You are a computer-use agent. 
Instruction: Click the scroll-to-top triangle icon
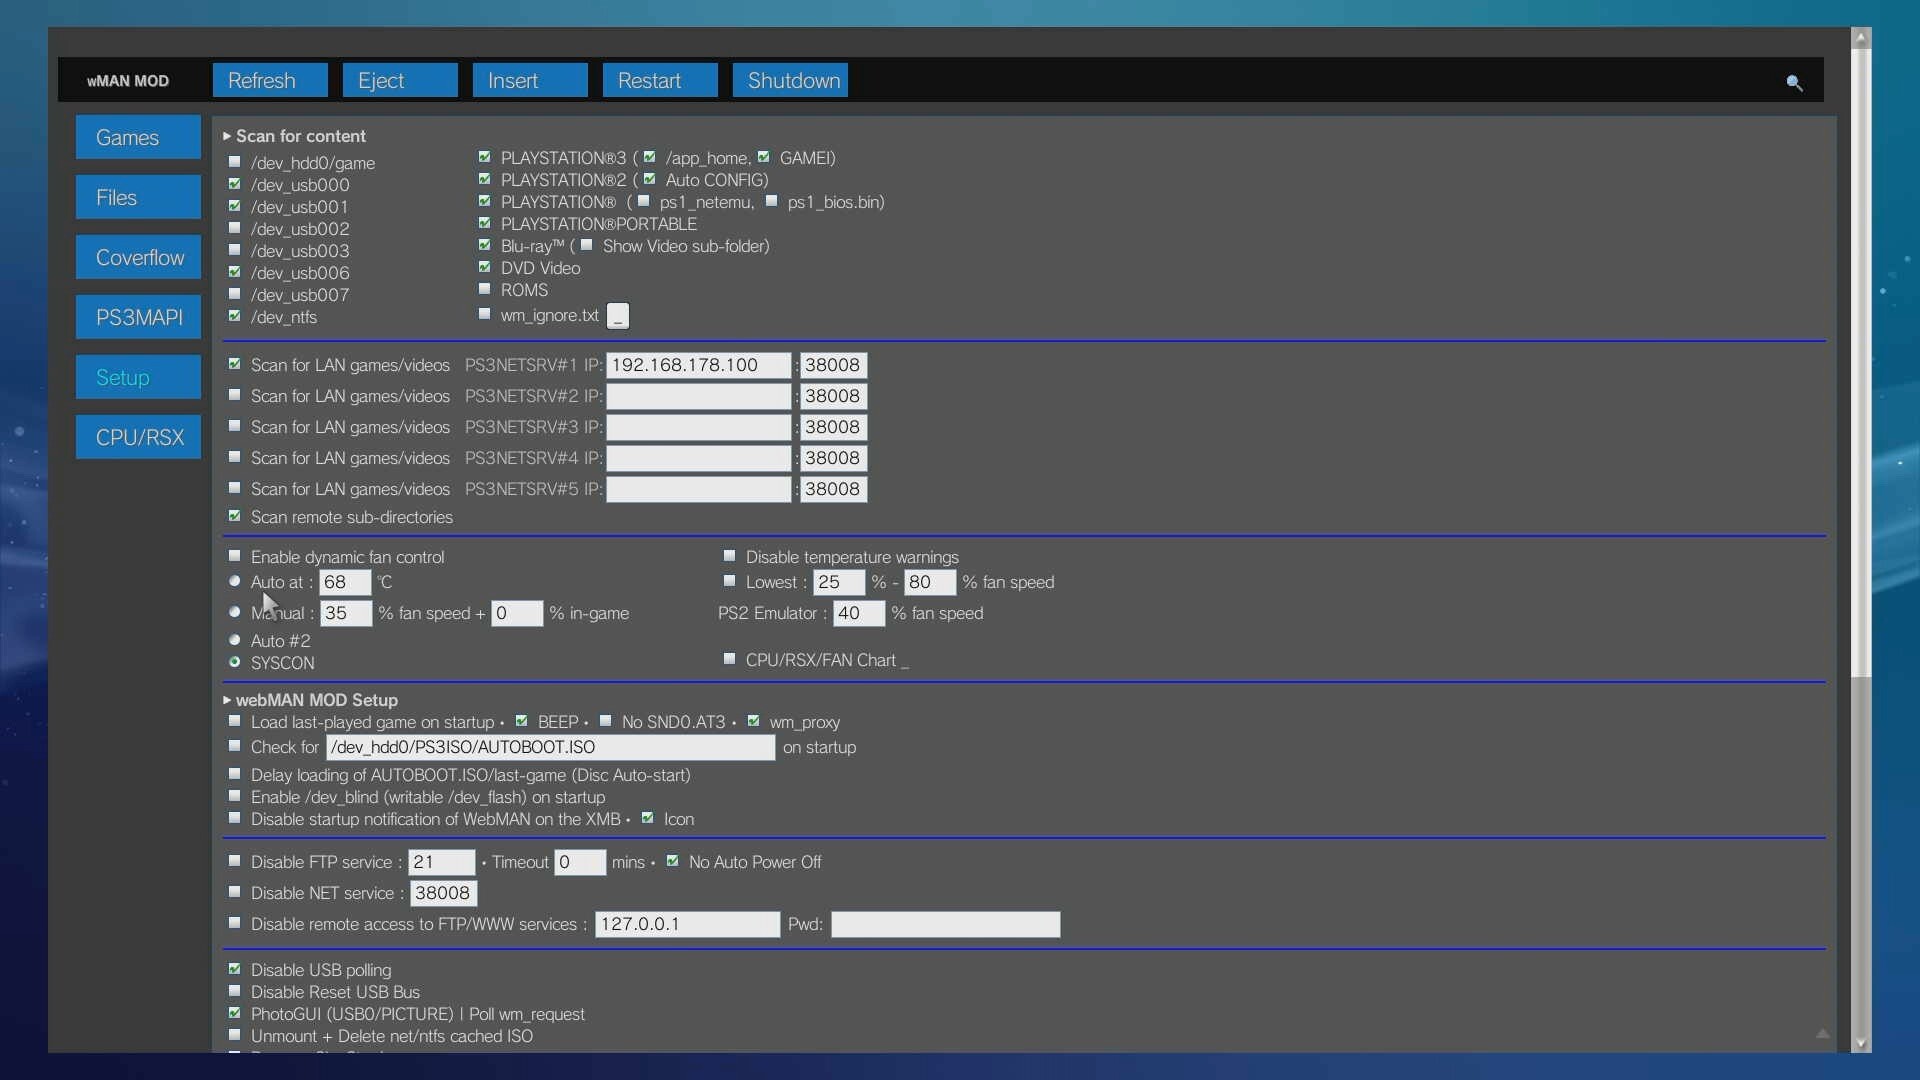point(1822,1033)
